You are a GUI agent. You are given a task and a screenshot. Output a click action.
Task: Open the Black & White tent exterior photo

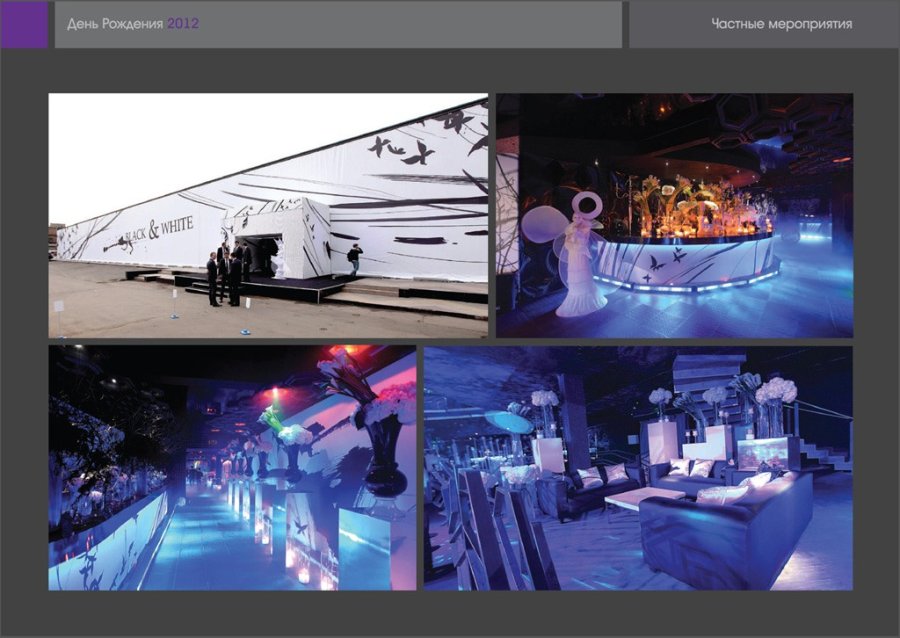click(268, 215)
